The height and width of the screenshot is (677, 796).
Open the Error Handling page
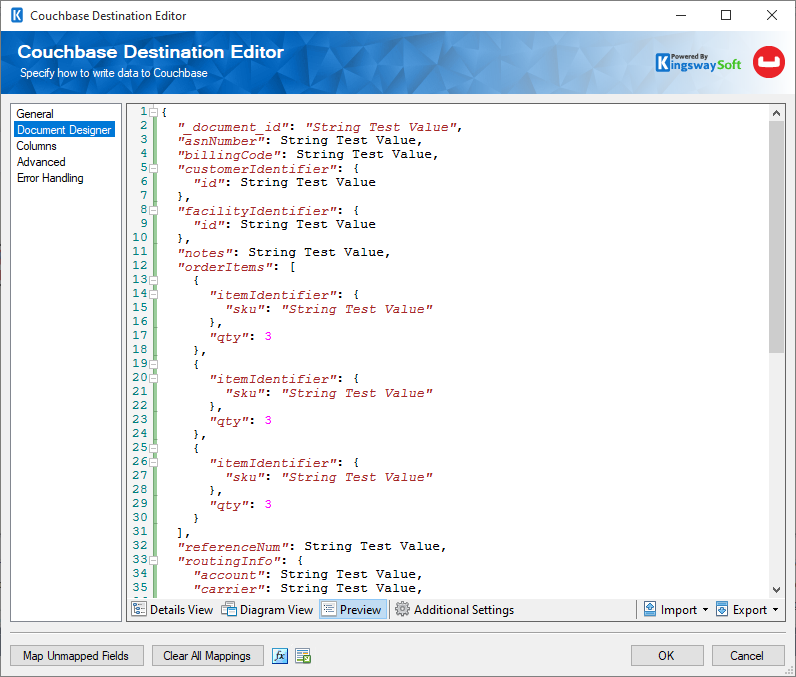pos(50,178)
